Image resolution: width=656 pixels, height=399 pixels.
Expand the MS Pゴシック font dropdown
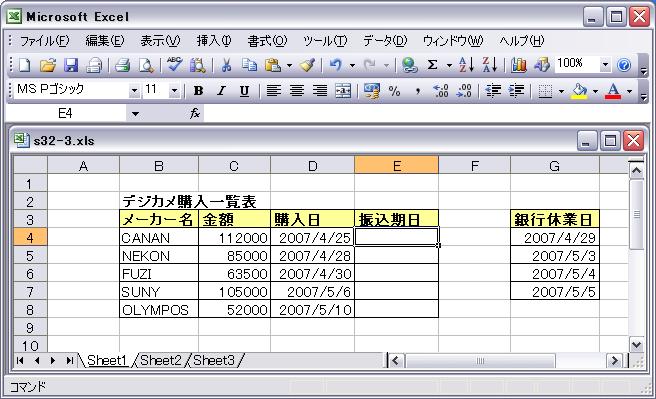click(x=134, y=90)
